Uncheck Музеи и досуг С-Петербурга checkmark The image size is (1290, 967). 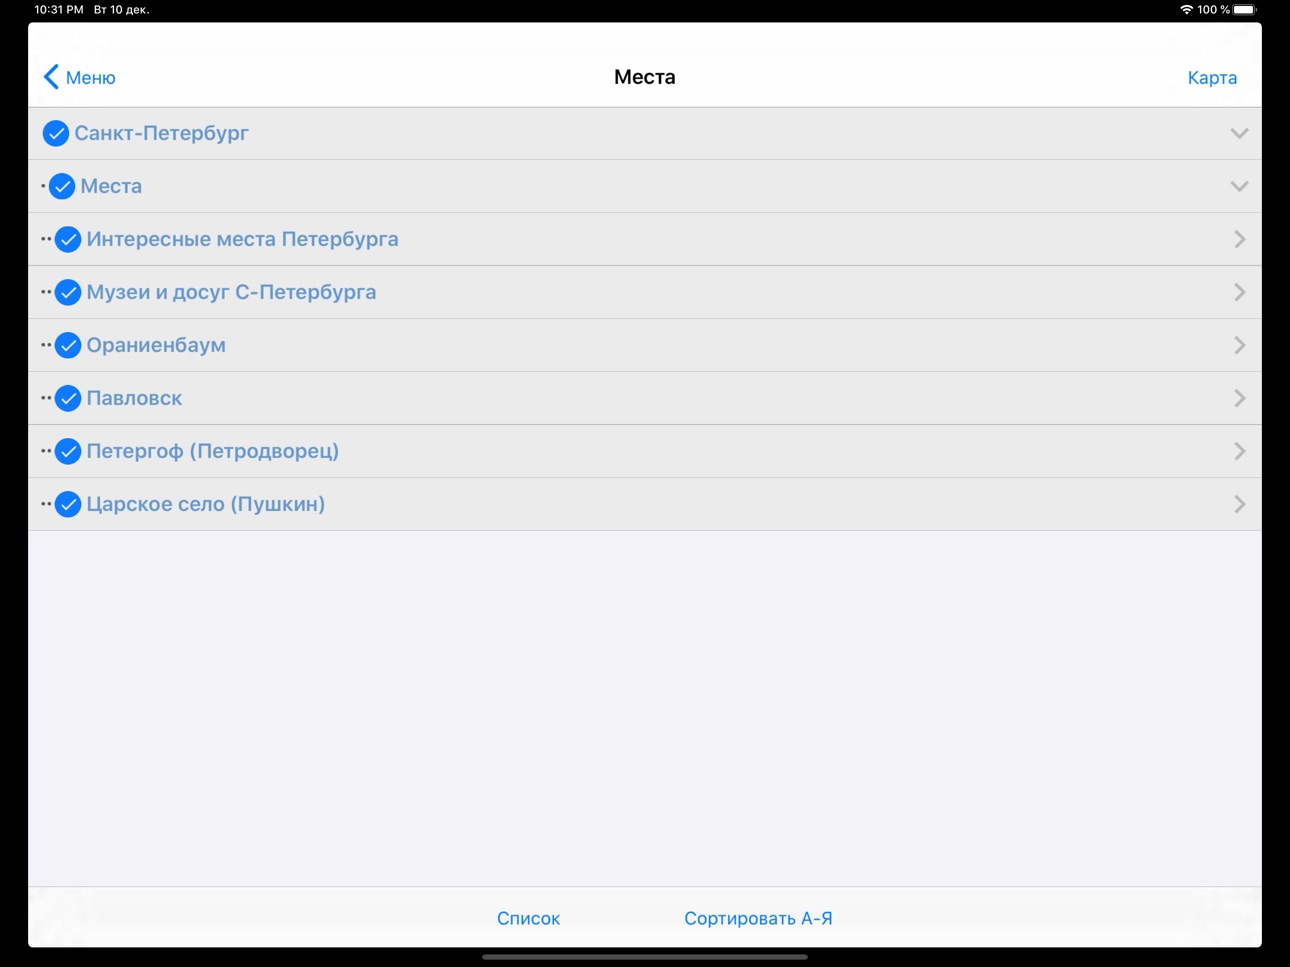pos(68,292)
